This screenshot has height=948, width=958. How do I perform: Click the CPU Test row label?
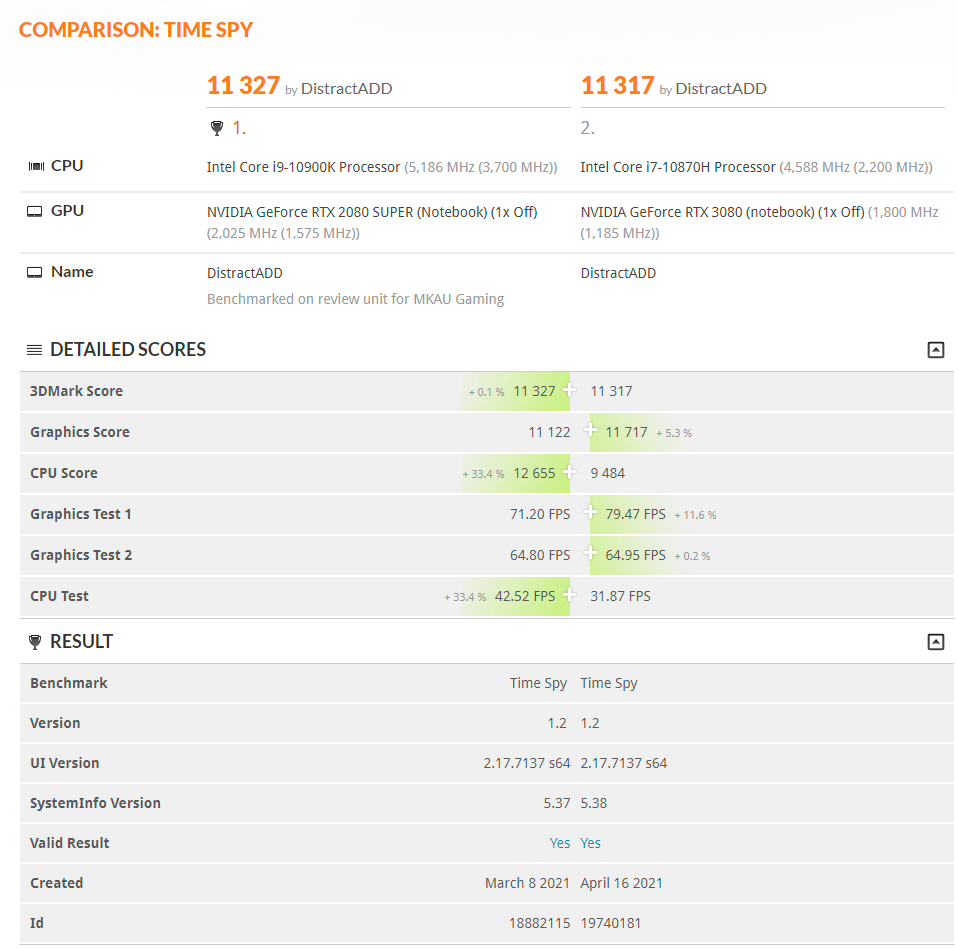coord(59,596)
